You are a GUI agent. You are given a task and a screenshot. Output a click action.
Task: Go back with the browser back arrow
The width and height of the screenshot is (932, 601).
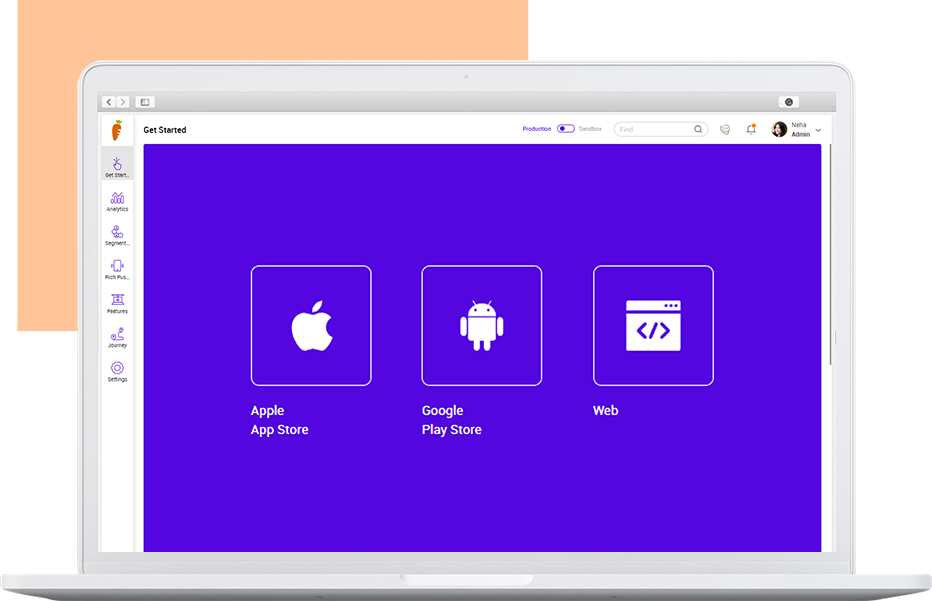pos(109,102)
